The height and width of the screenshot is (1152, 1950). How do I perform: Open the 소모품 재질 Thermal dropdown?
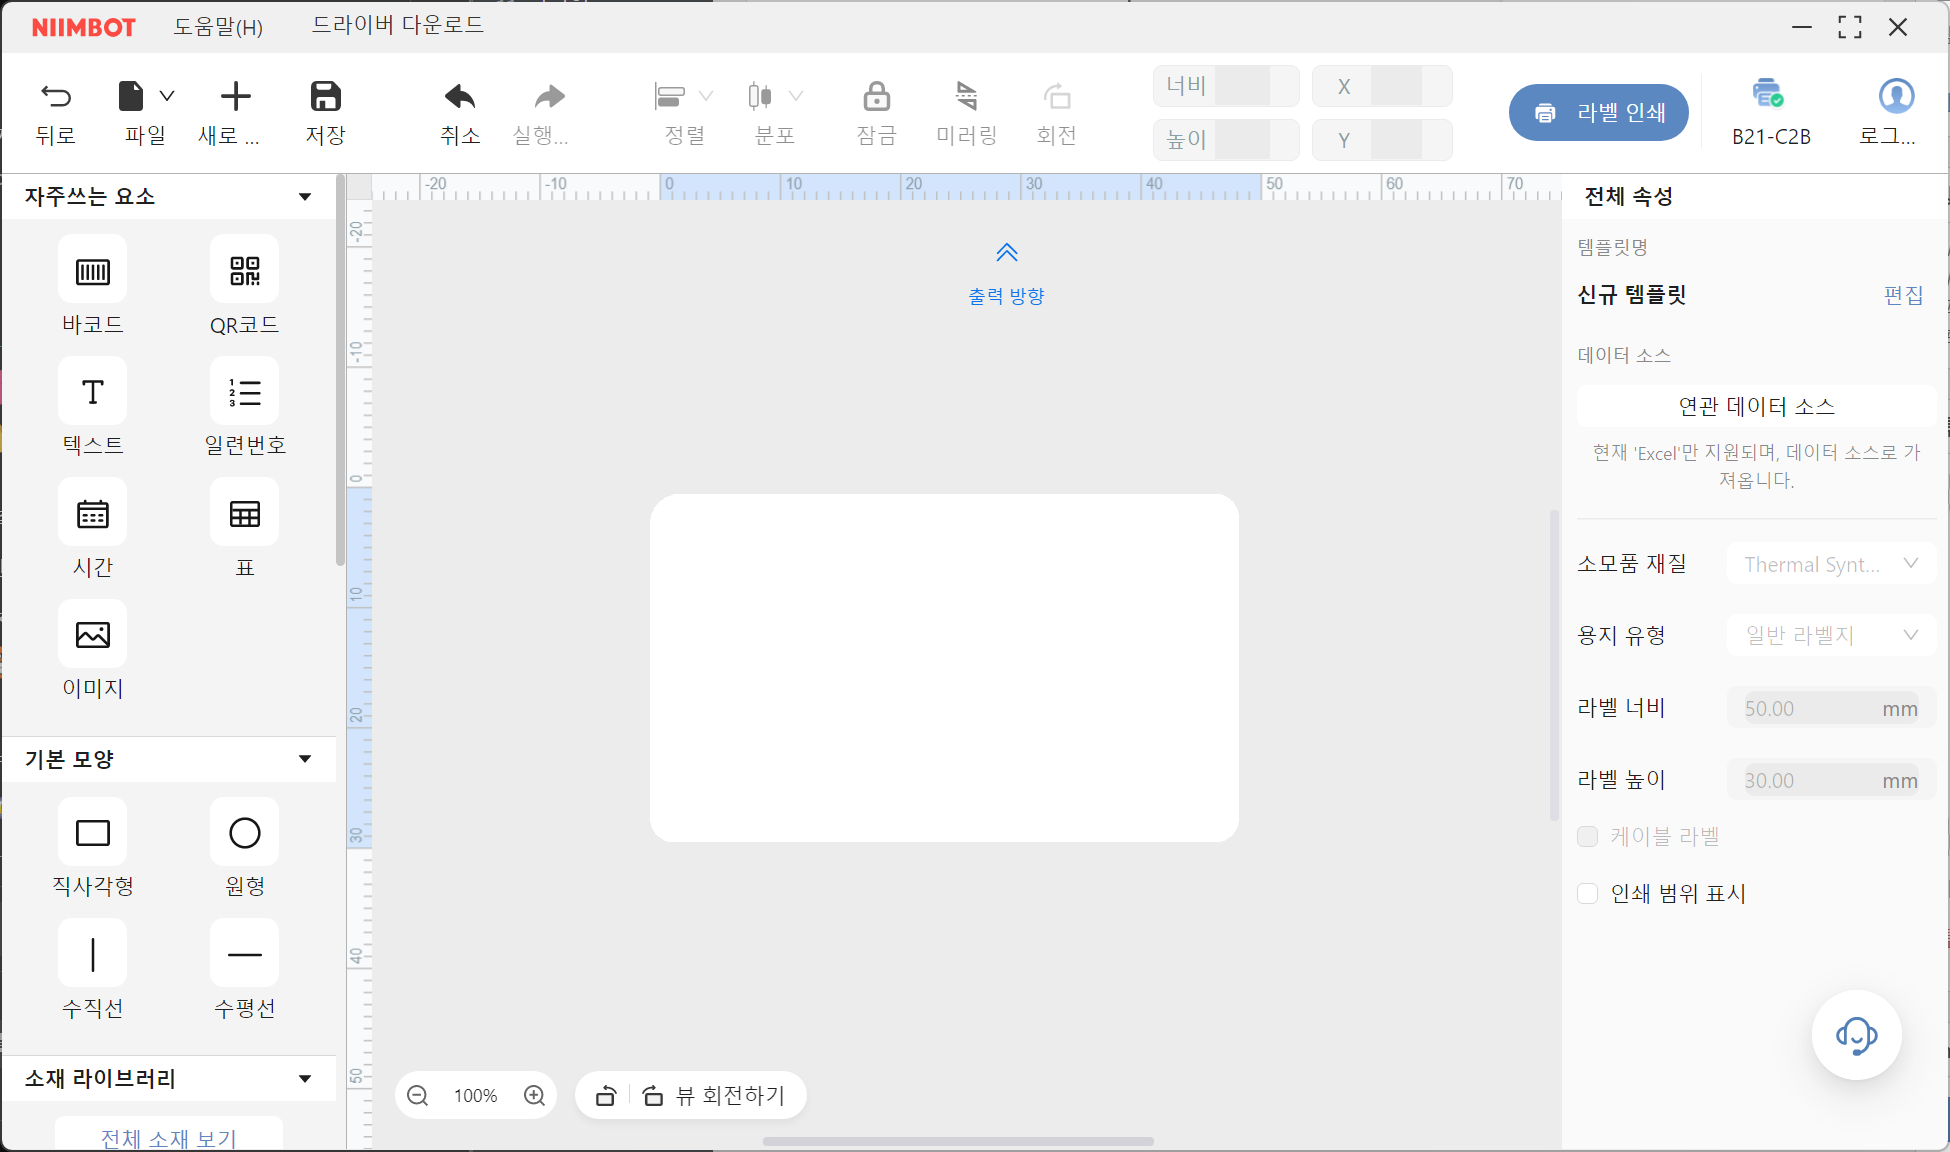click(1831, 564)
